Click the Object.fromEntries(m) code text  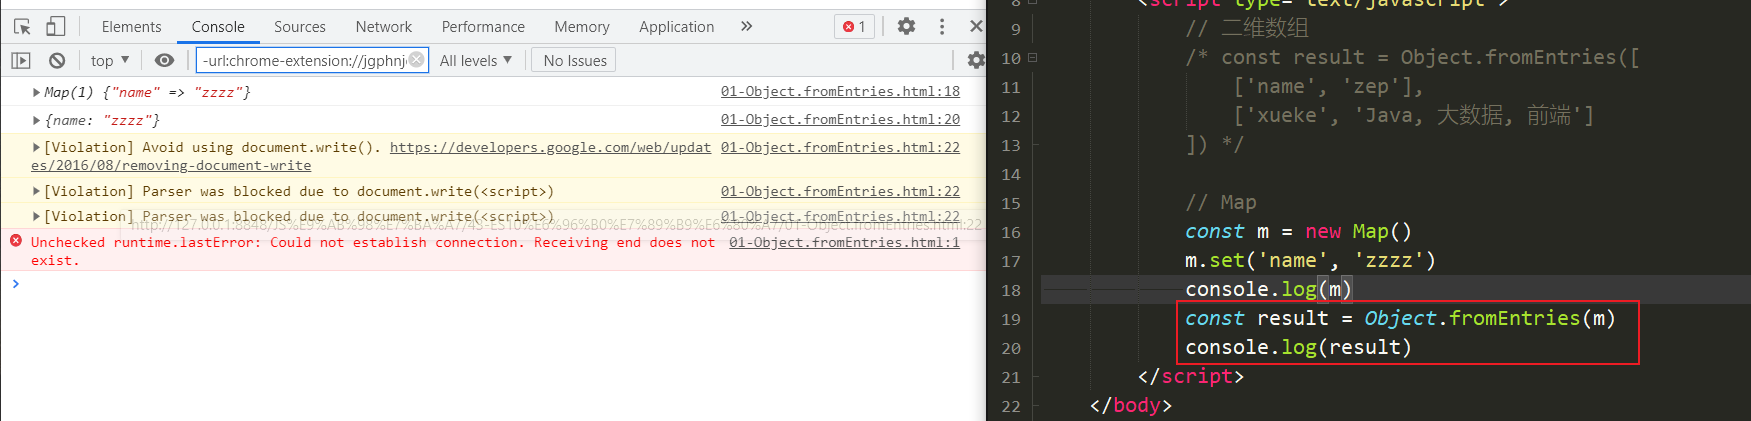(1489, 319)
